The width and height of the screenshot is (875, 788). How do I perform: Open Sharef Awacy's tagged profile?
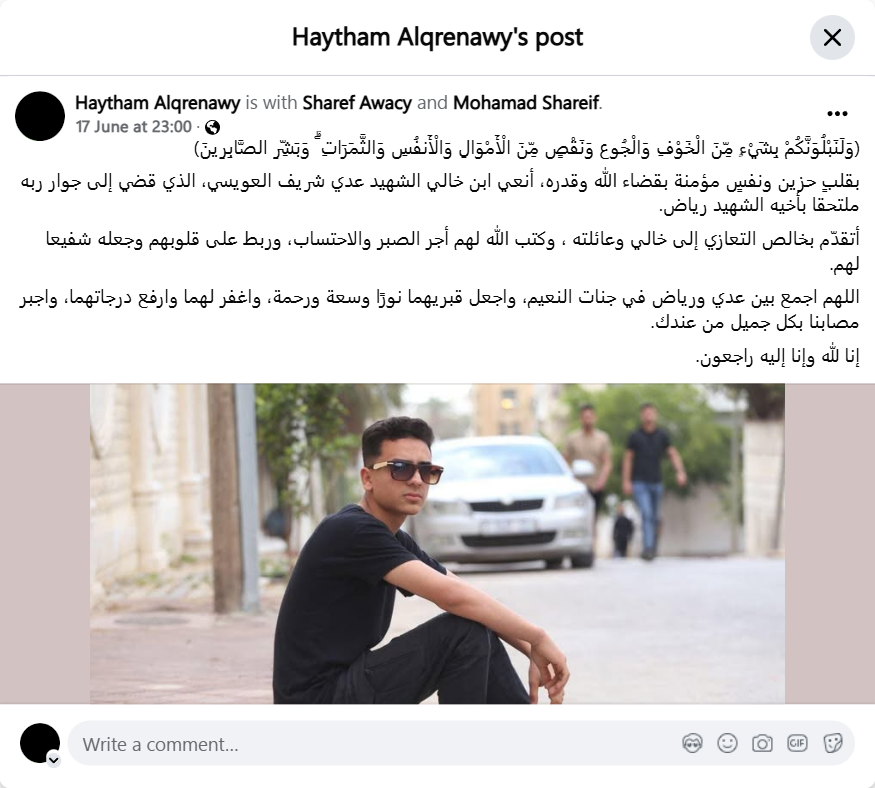(x=357, y=103)
